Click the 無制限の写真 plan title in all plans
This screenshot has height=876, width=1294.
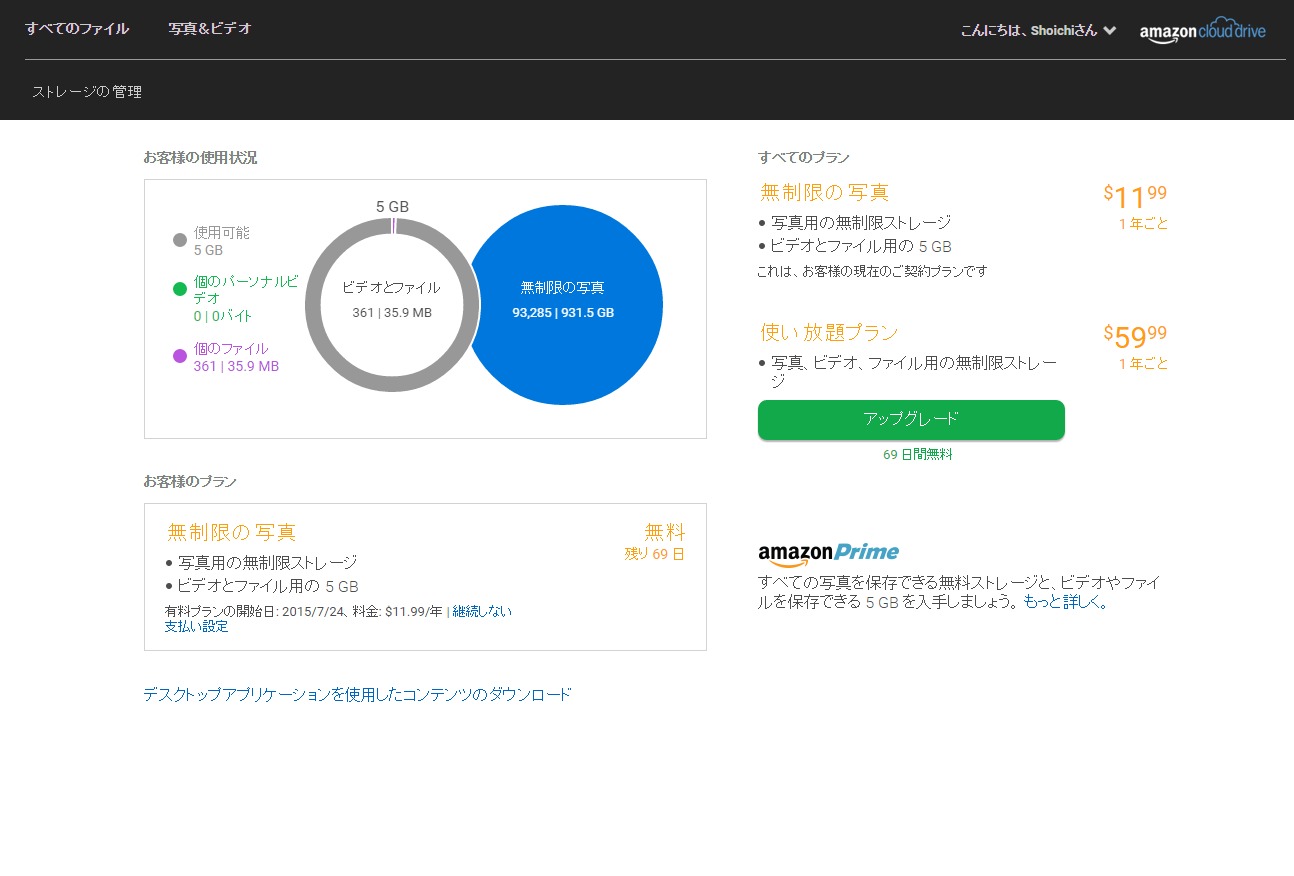pos(824,192)
